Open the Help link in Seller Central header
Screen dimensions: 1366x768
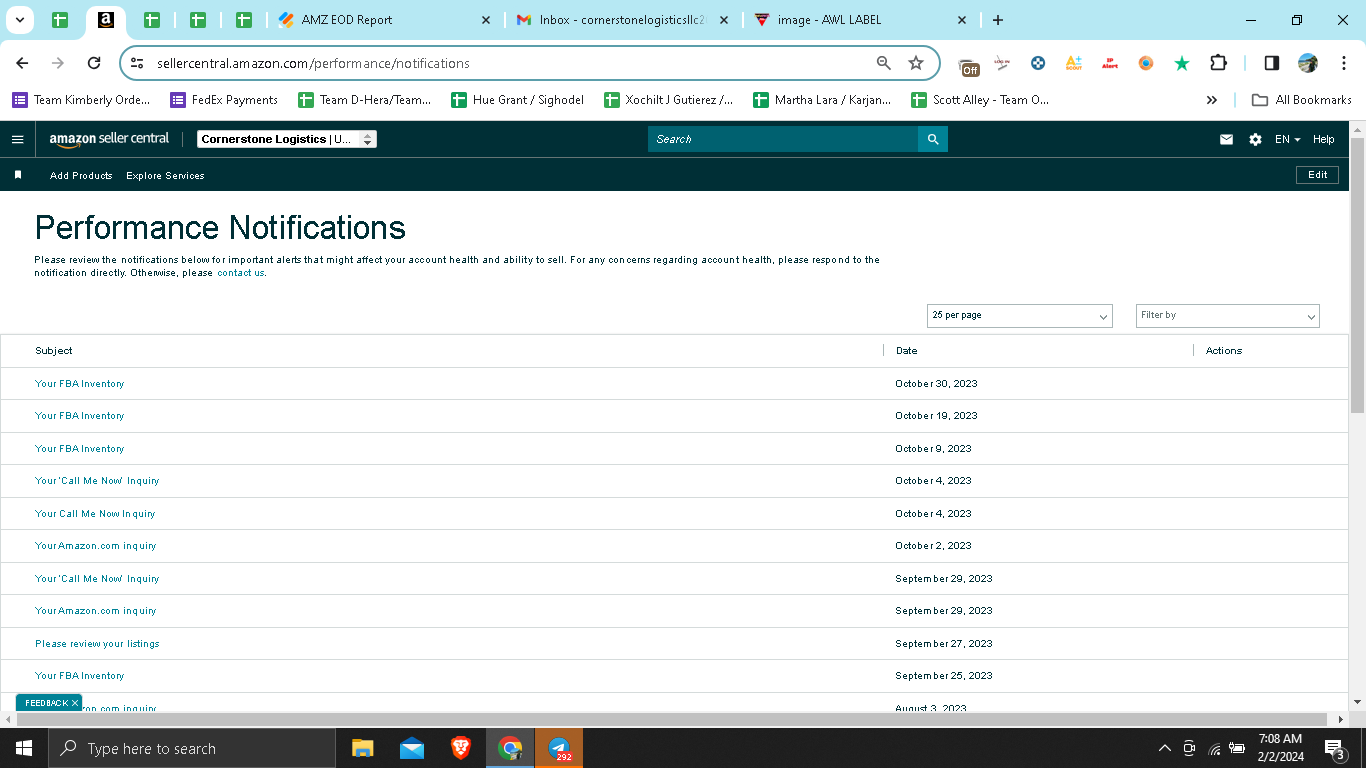pyautogui.click(x=1323, y=140)
